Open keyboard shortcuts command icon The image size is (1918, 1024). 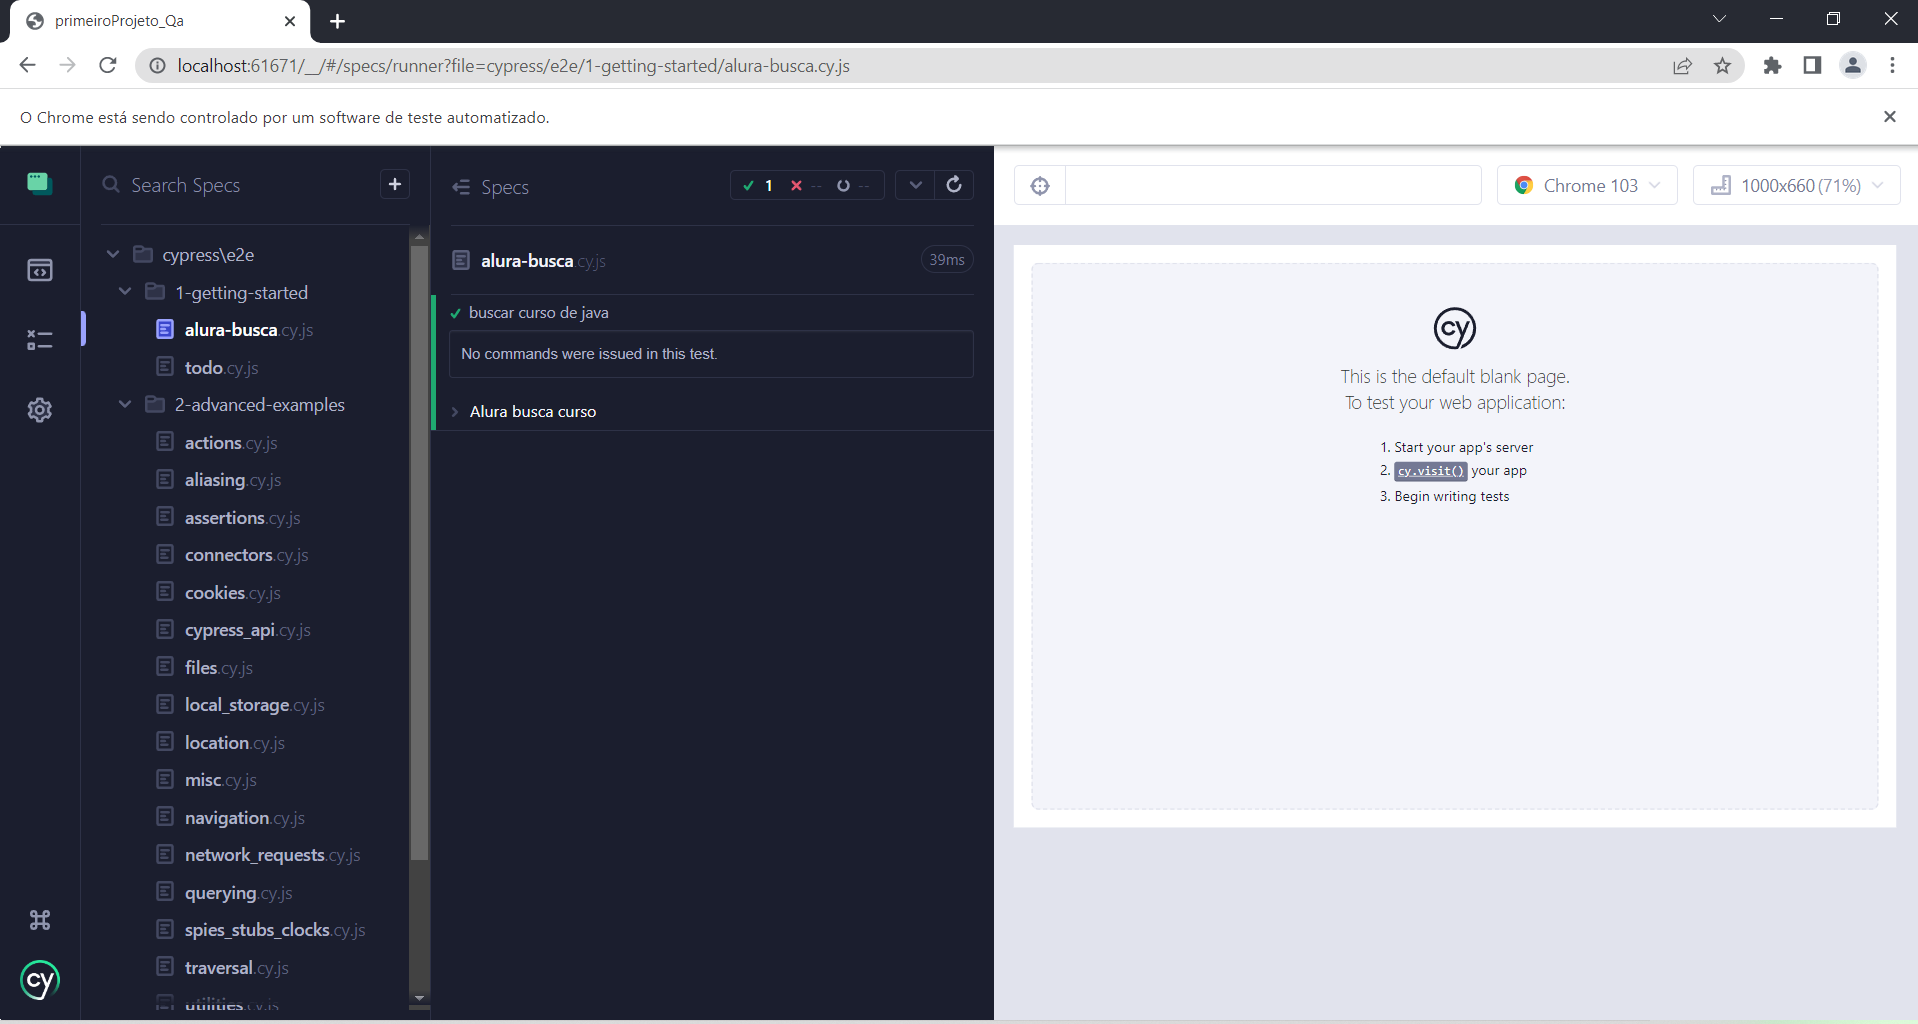[40, 920]
